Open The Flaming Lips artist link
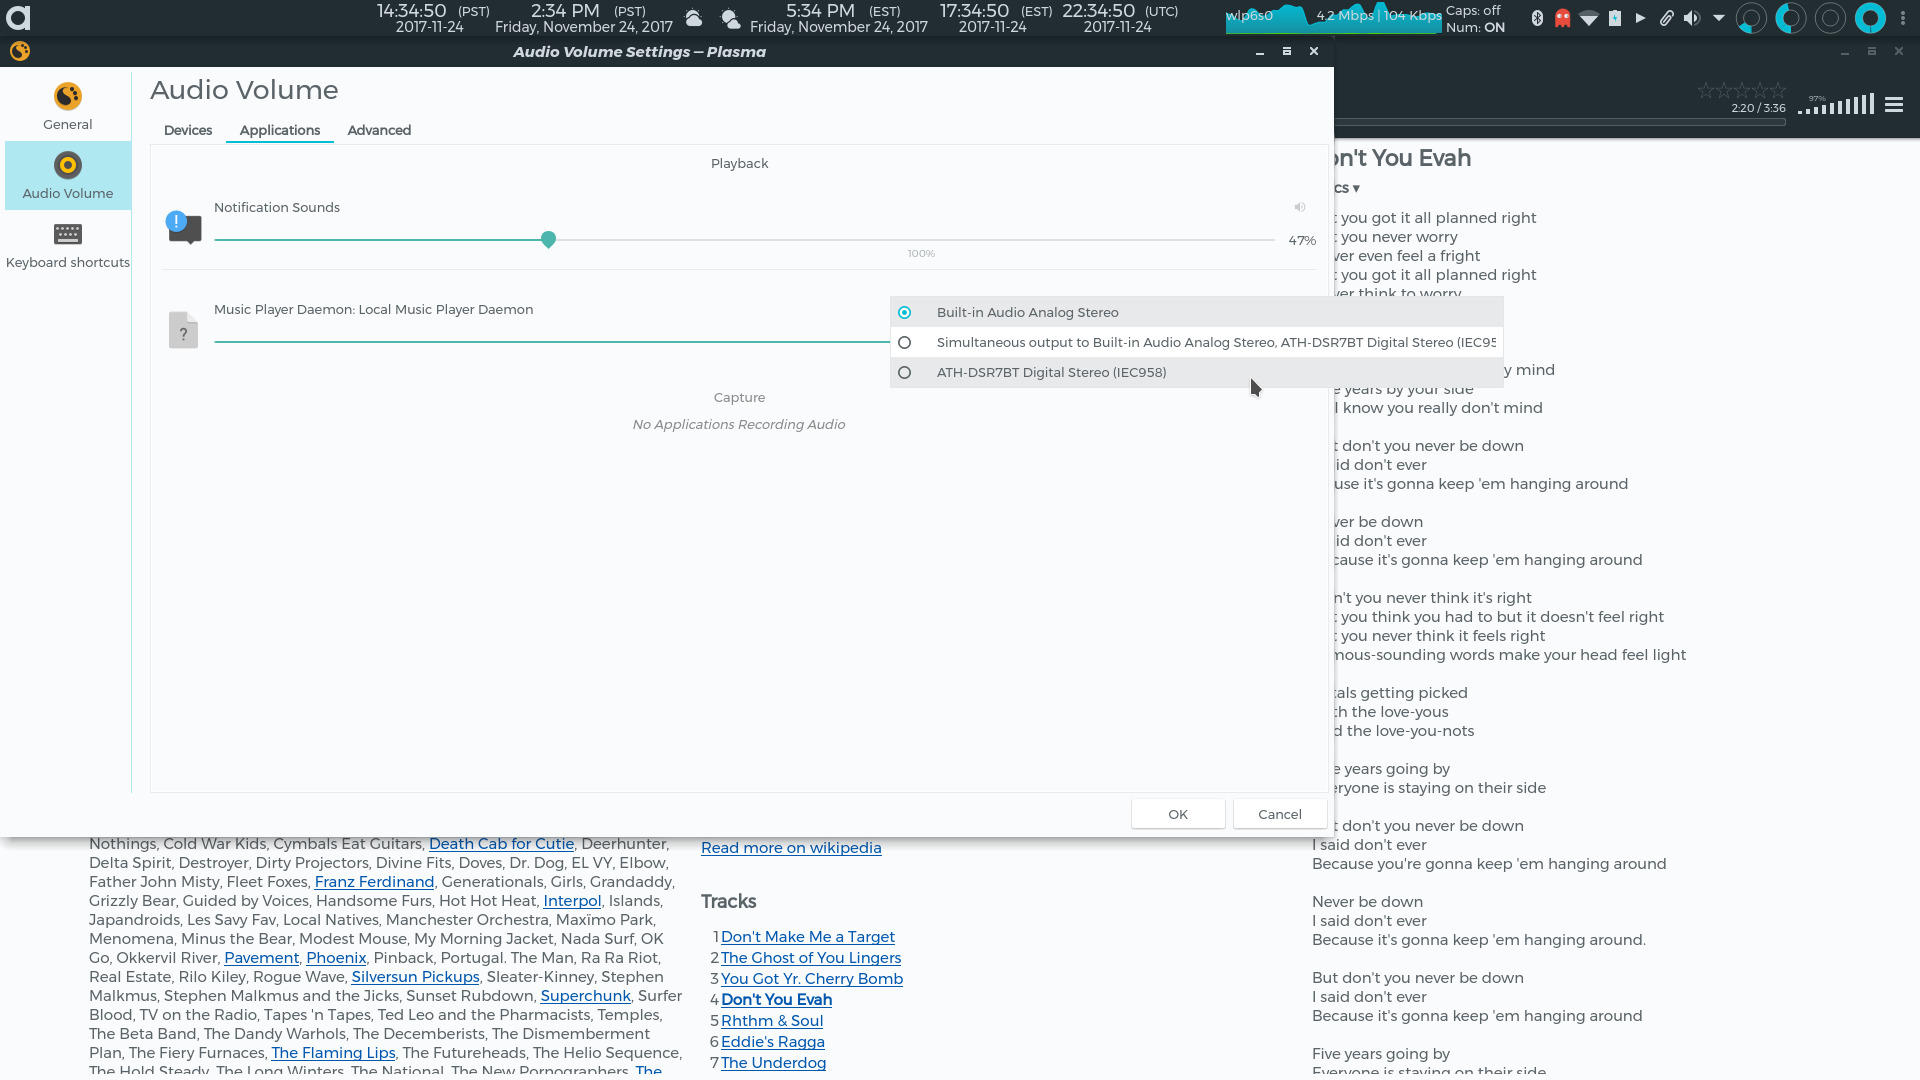The height and width of the screenshot is (1080, 1920). [x=333, y=1052]
